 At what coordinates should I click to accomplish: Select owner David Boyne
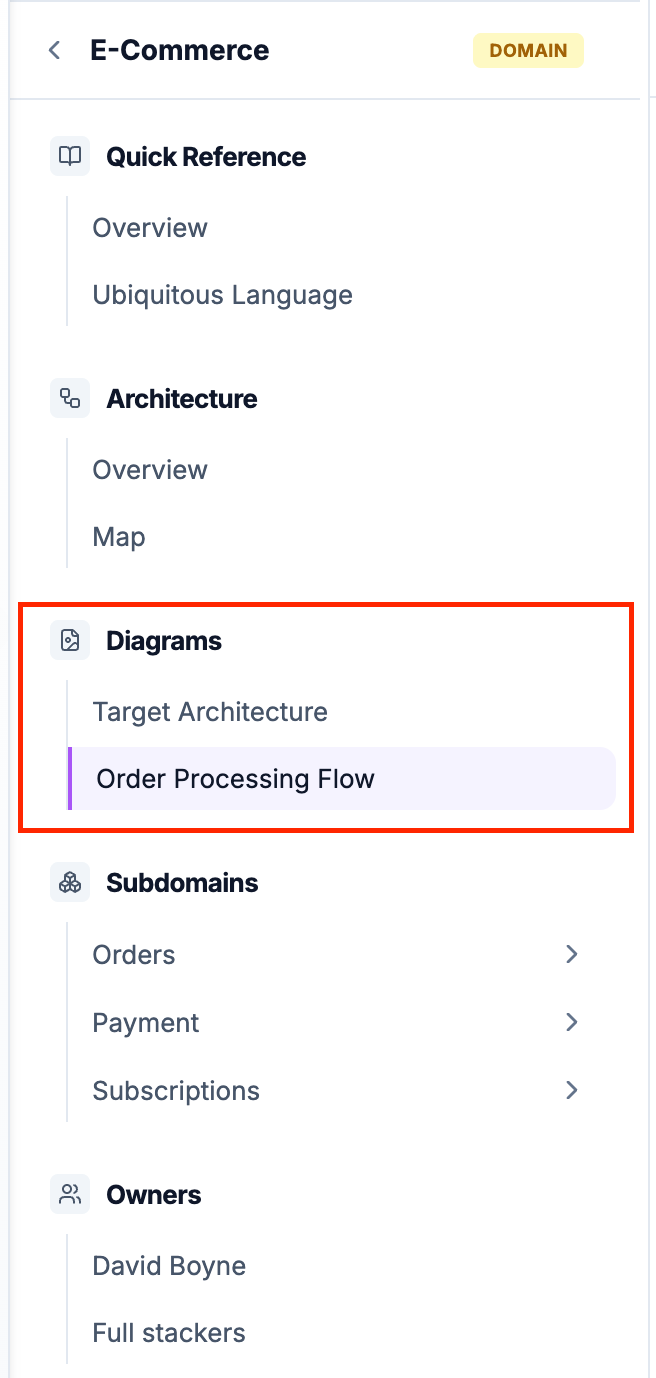point(168,1266)
